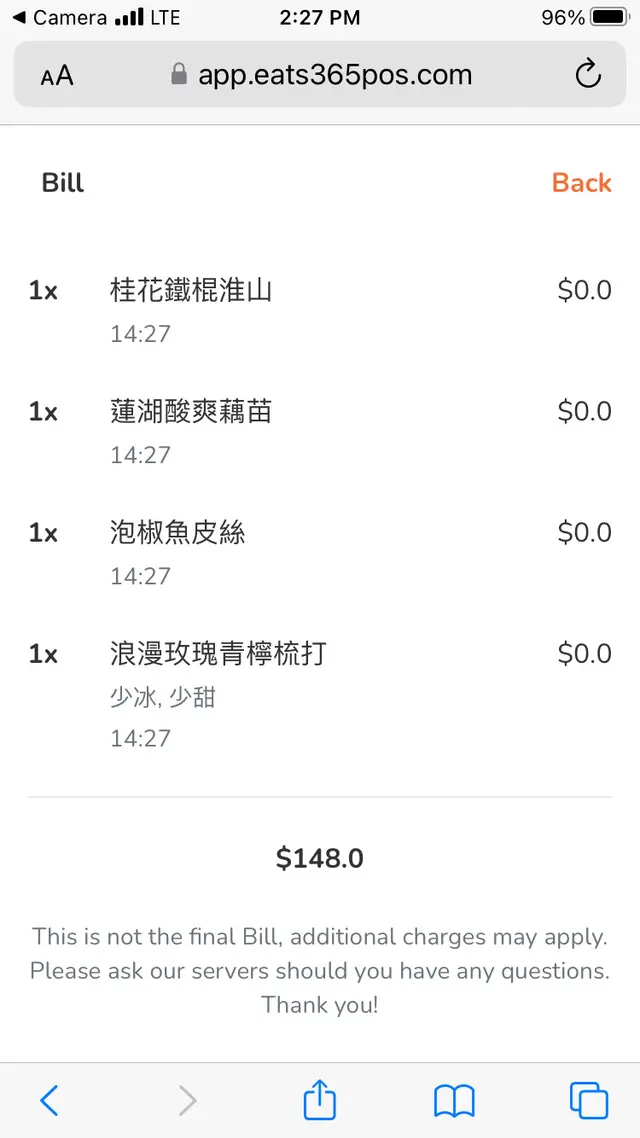
Task: Select the 泡椒魚皮絲 order item
Action: pyautogui.click(x=177, y=533)
